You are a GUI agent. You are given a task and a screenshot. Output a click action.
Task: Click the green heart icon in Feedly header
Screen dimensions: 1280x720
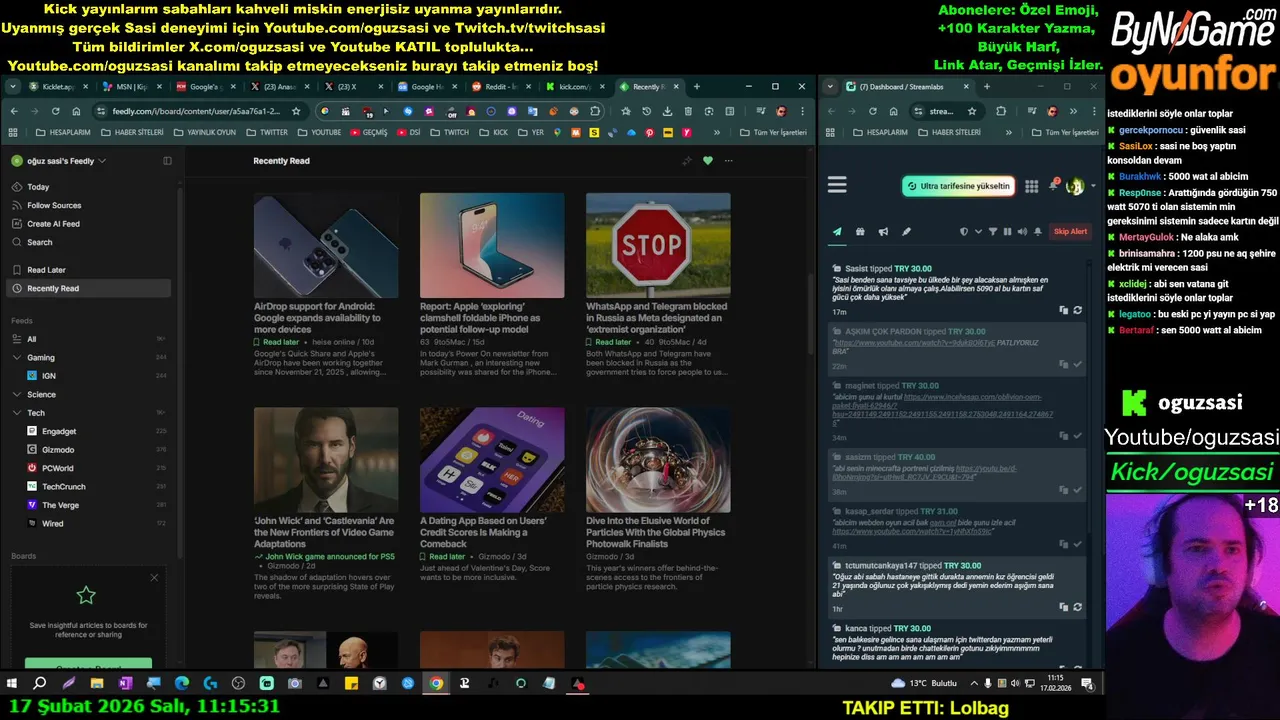click(708, 161)
